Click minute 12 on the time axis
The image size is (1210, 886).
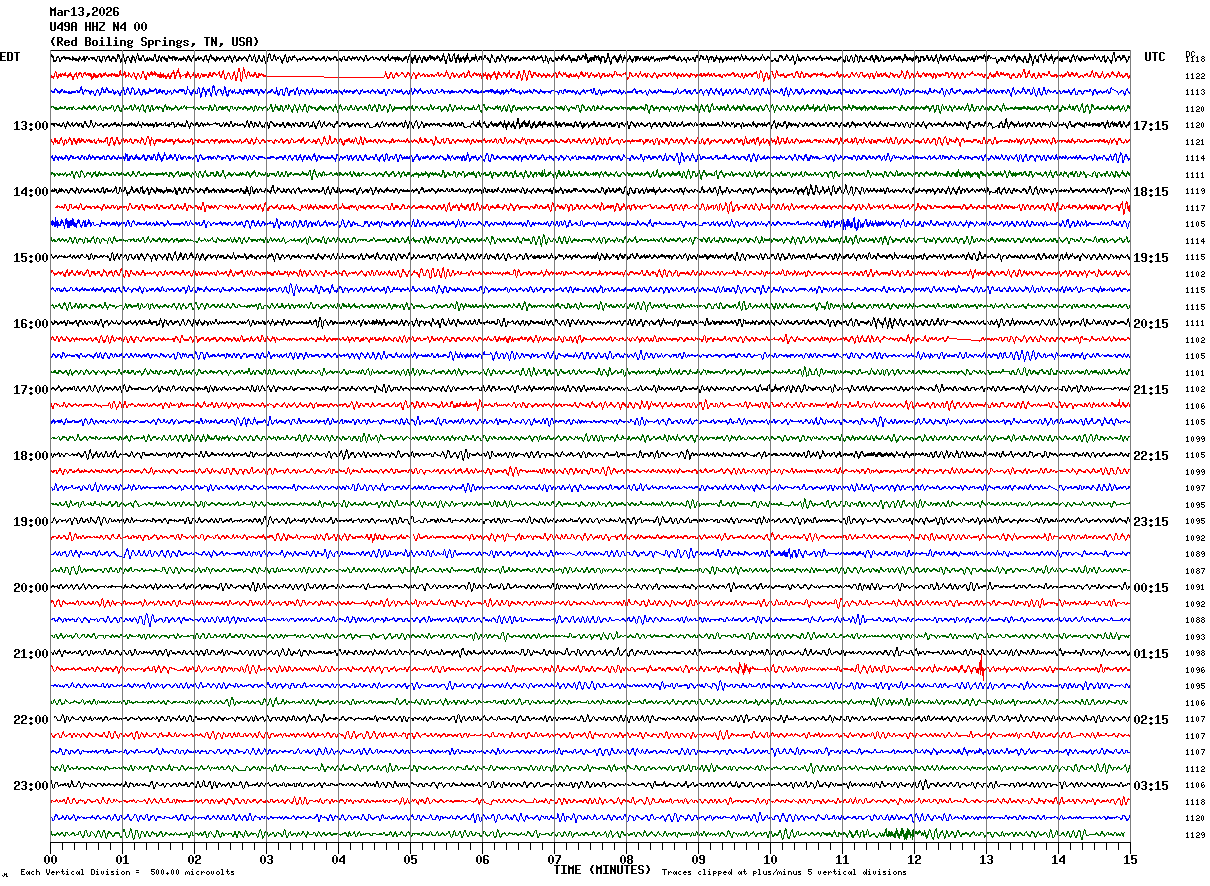914,859
